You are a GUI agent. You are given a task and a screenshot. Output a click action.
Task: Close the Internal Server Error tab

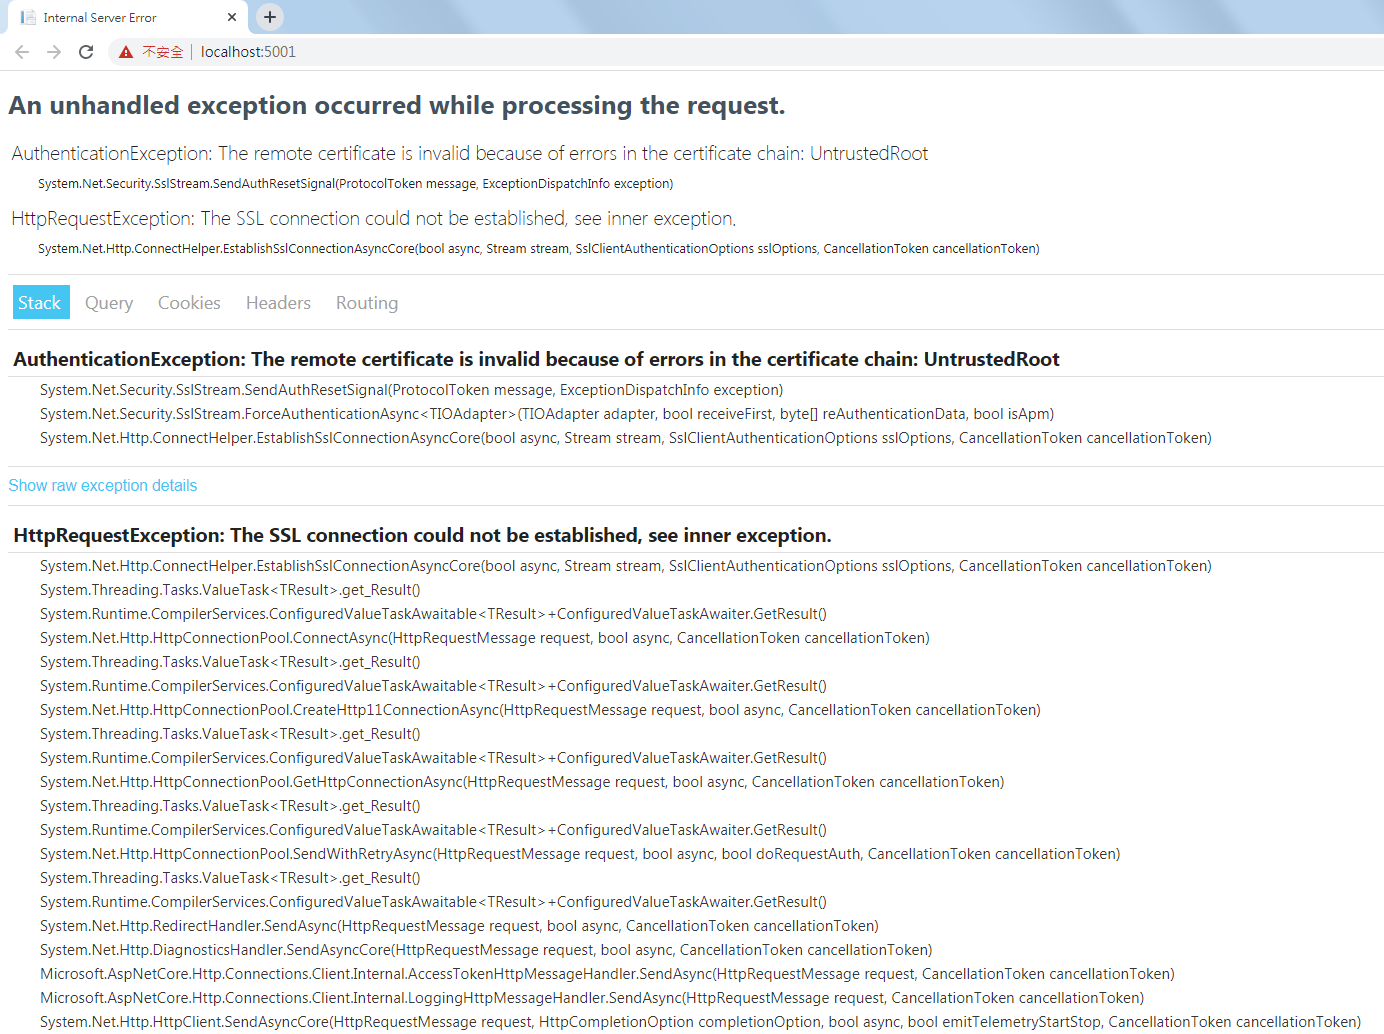coord(232,17)
